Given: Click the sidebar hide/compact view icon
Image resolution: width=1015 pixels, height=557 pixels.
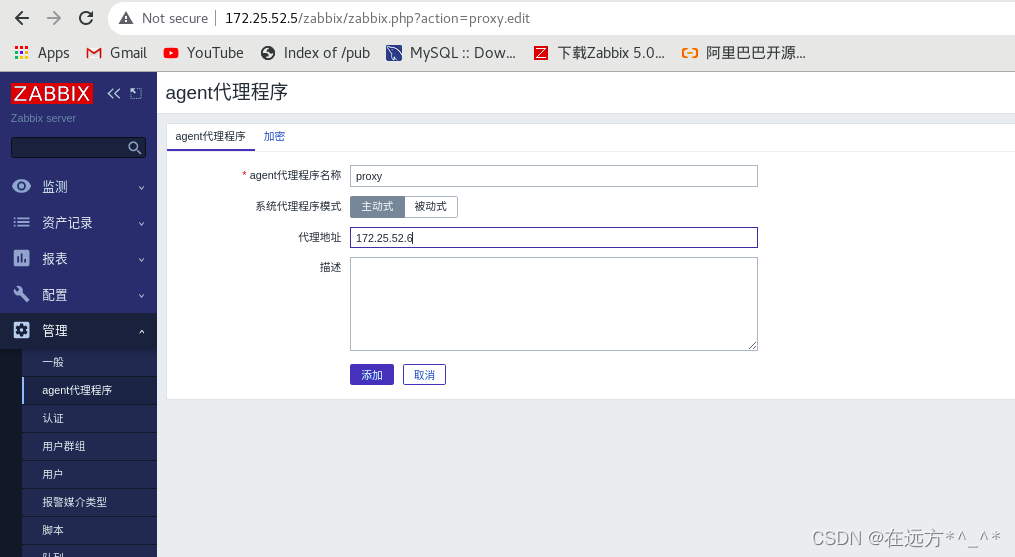Looking at the screenshot, I should (136, 93).
